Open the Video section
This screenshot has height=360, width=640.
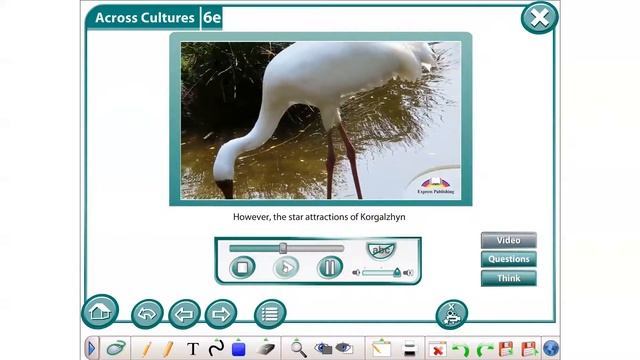[x=509, y=240]
